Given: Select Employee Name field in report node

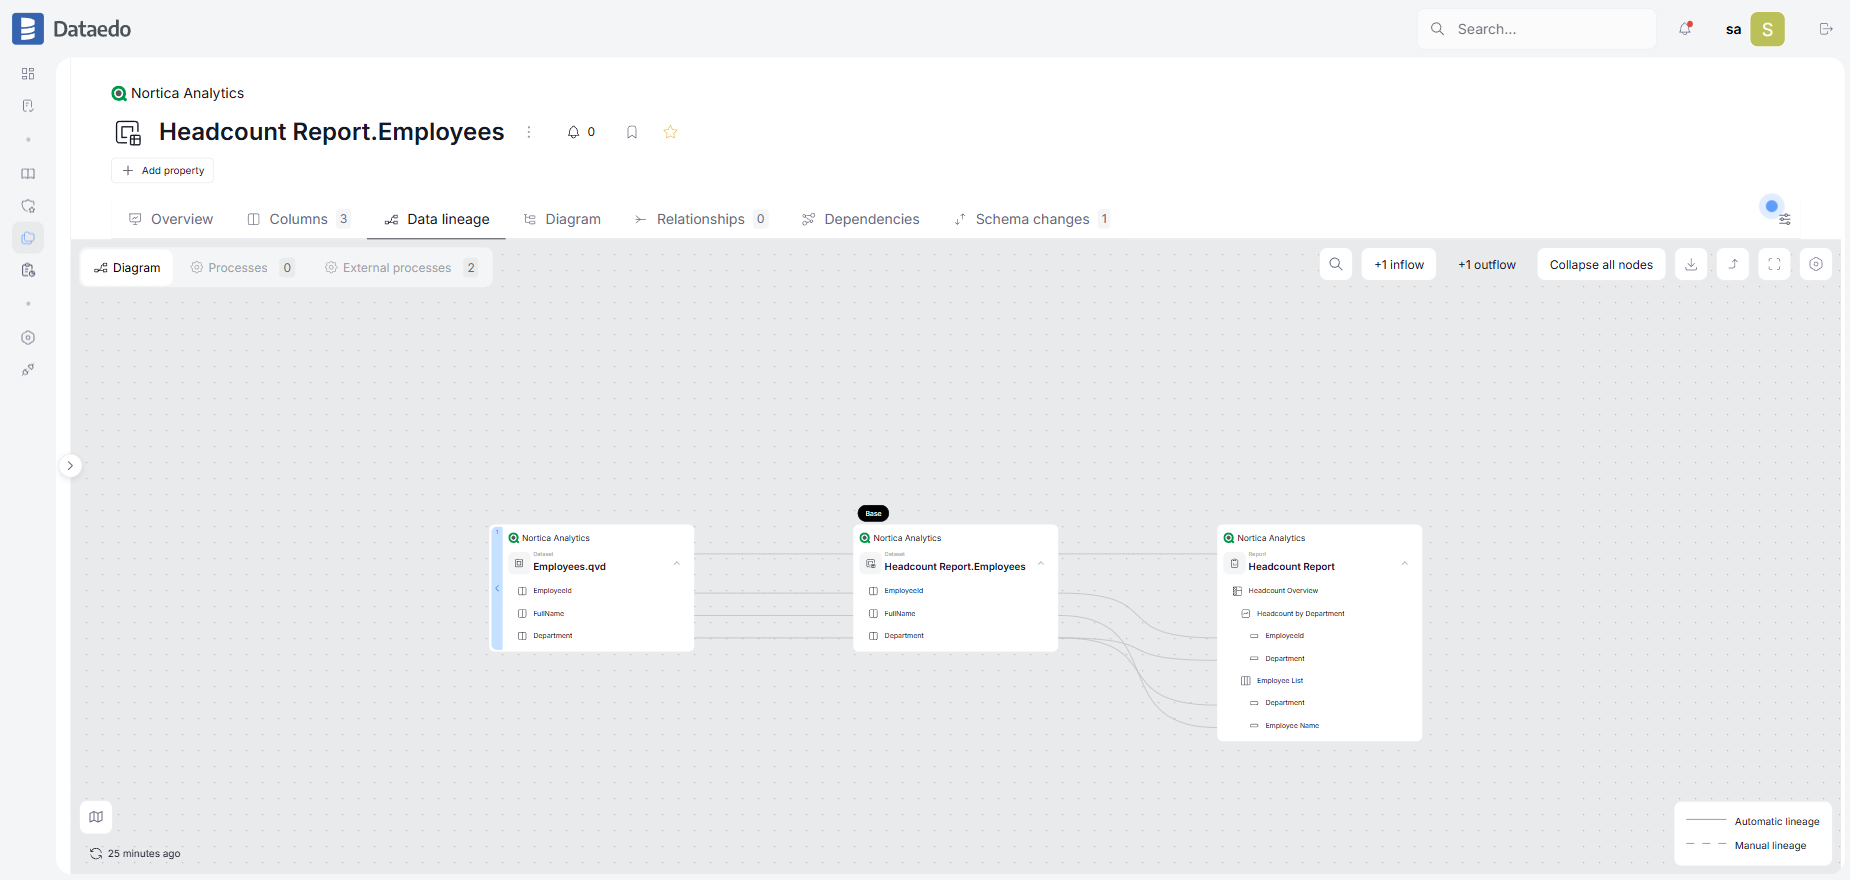Looking at the screenshot, I should point(1292,726).
